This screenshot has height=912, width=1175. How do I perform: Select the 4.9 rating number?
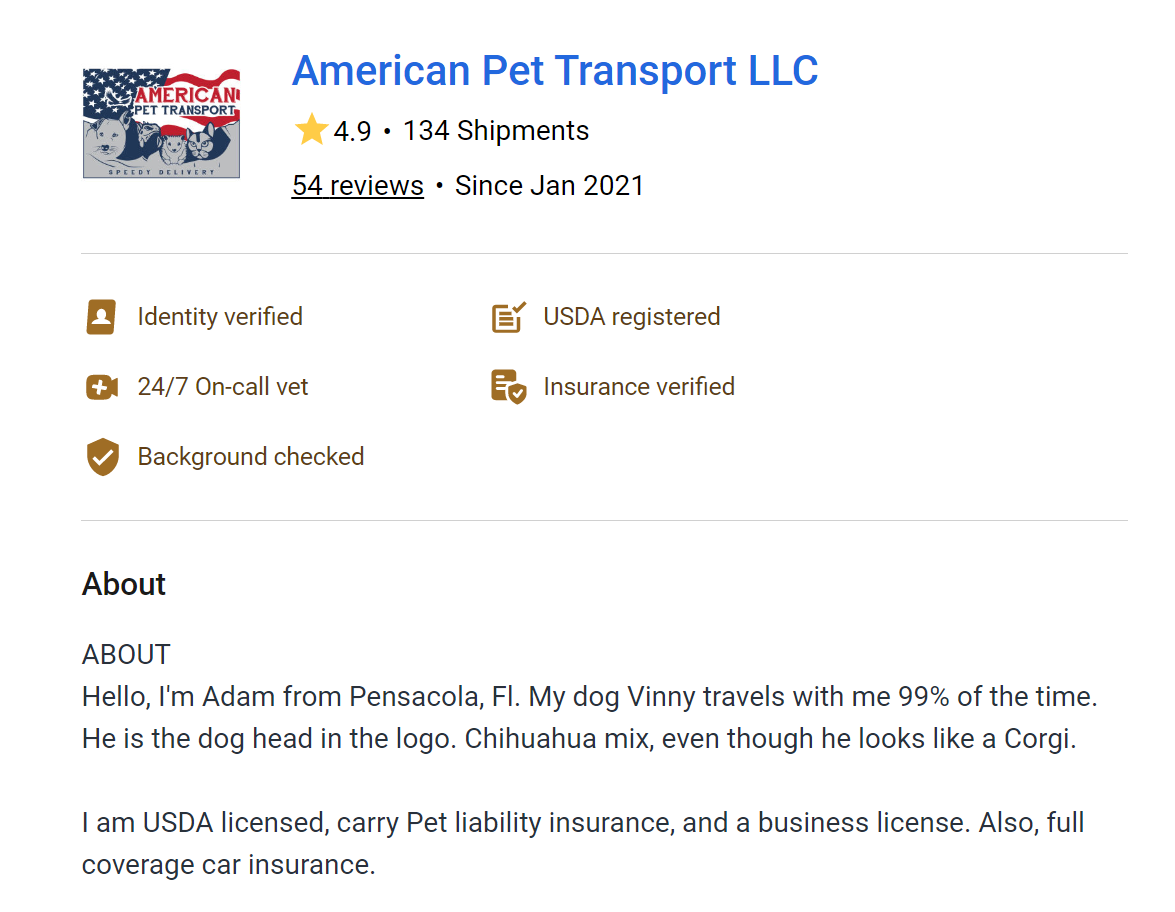tap(352, 131)
